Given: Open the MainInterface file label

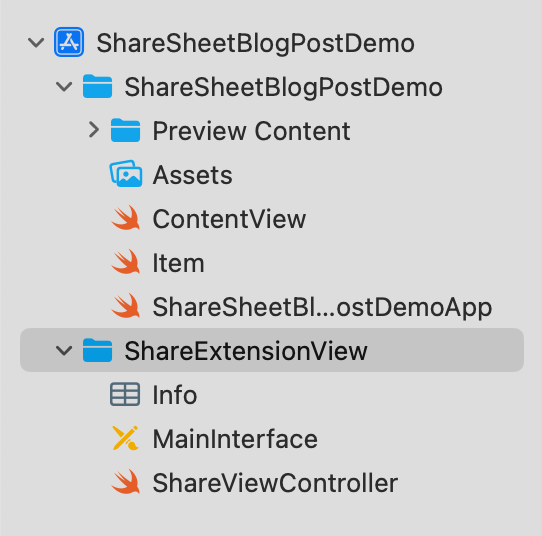Looking at the screenshot, I should (235, 439).
